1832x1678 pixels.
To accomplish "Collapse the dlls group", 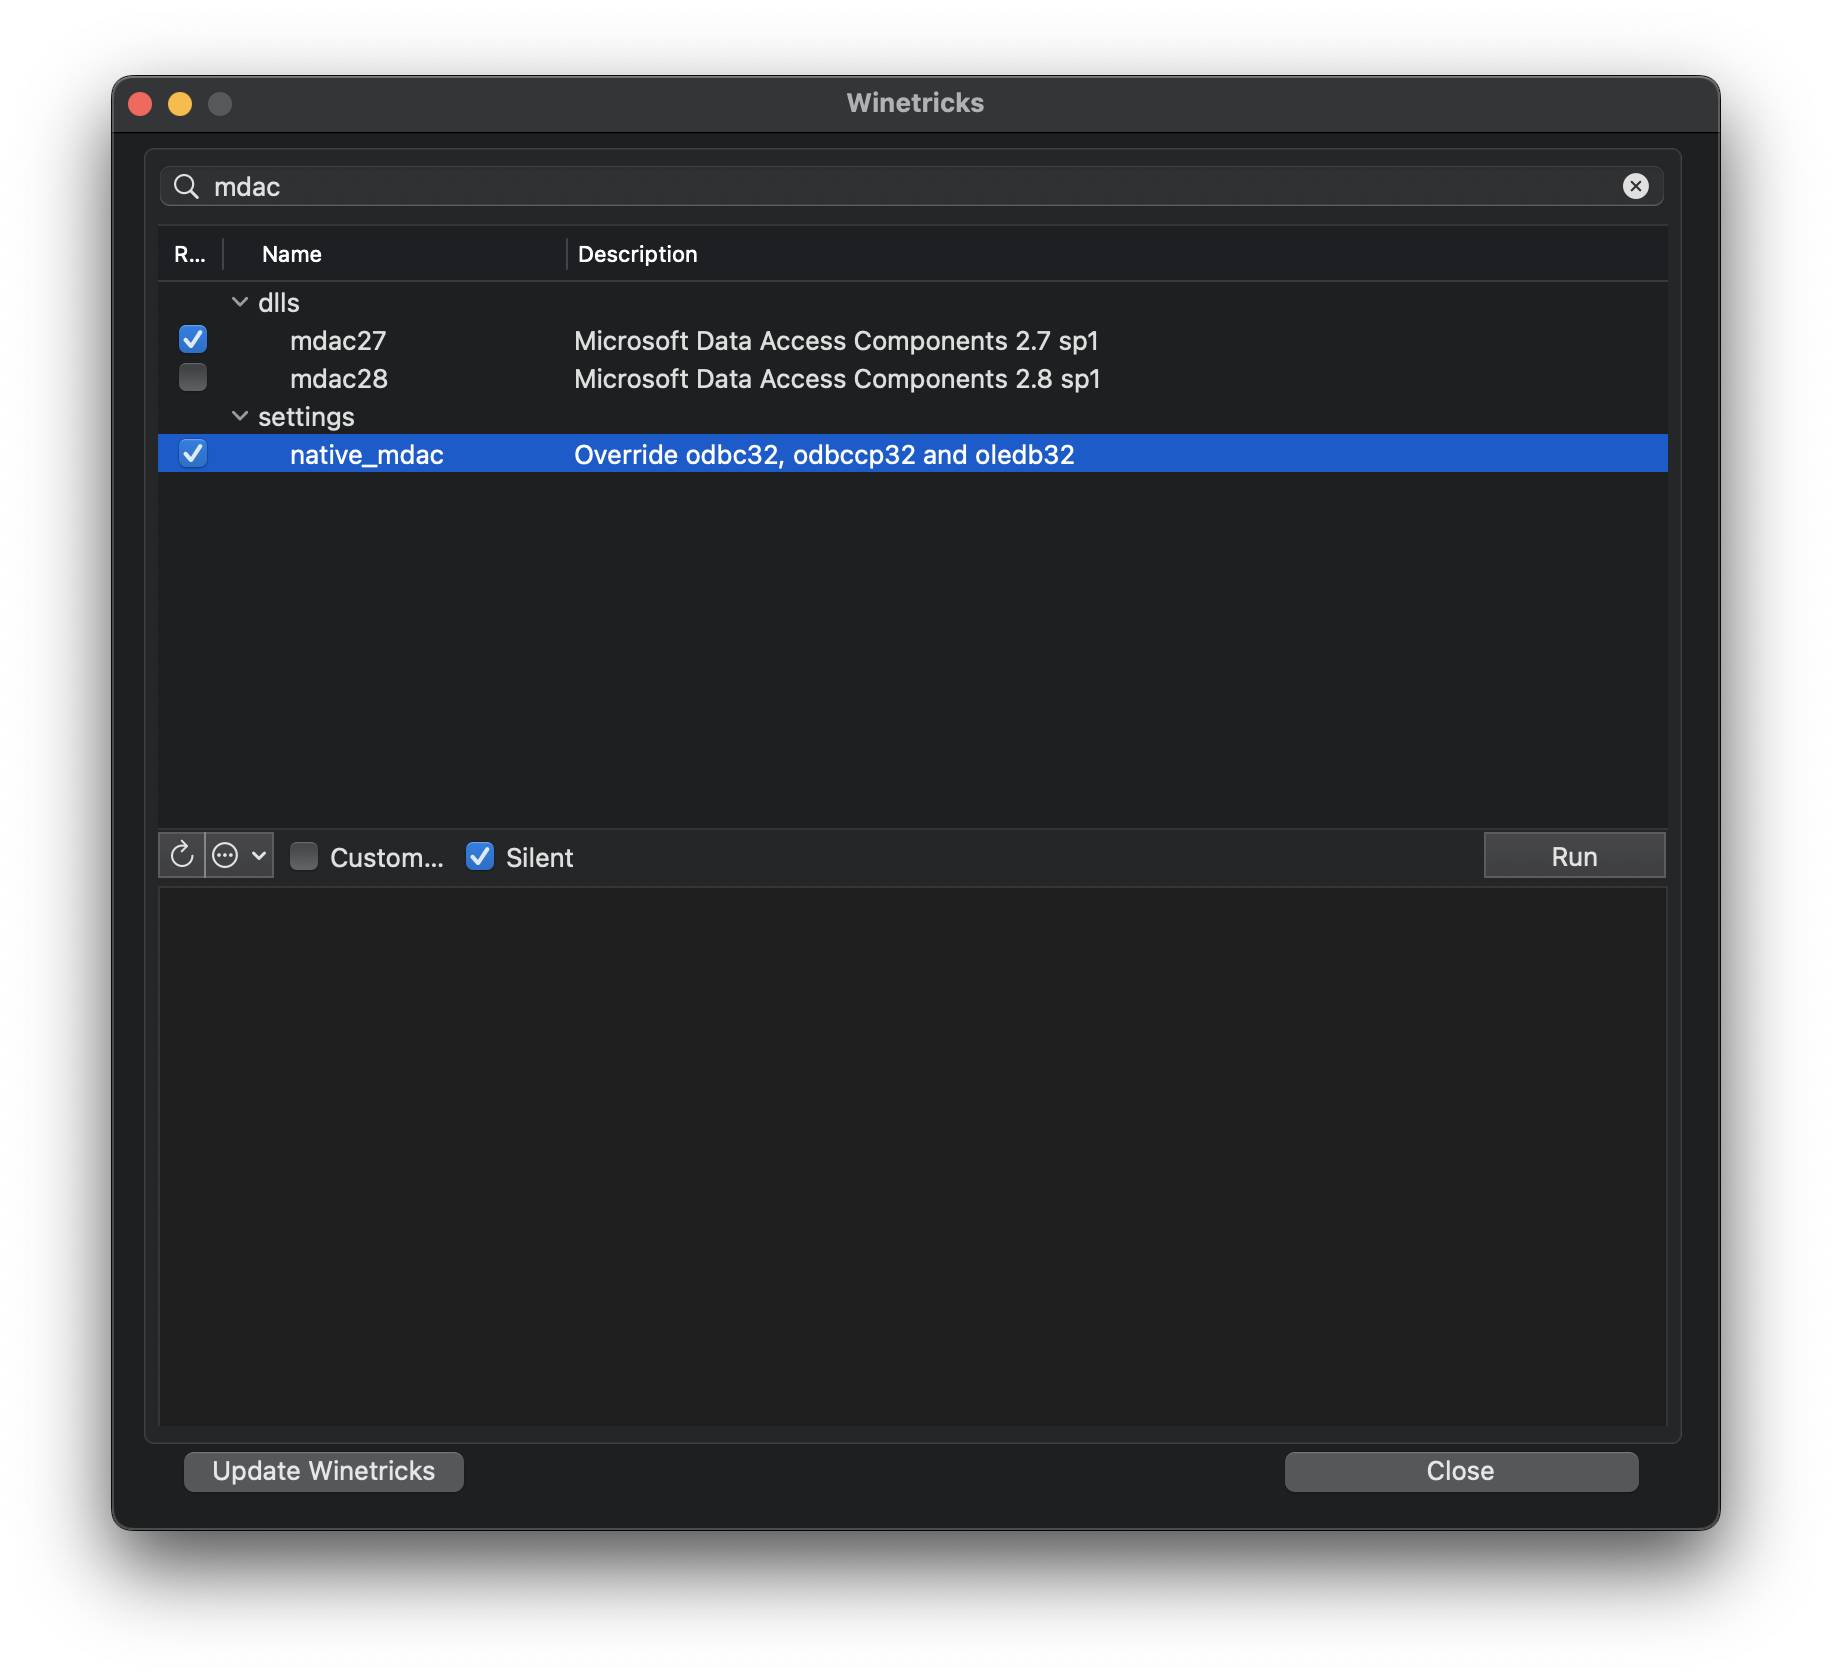I will pos(240,302).
